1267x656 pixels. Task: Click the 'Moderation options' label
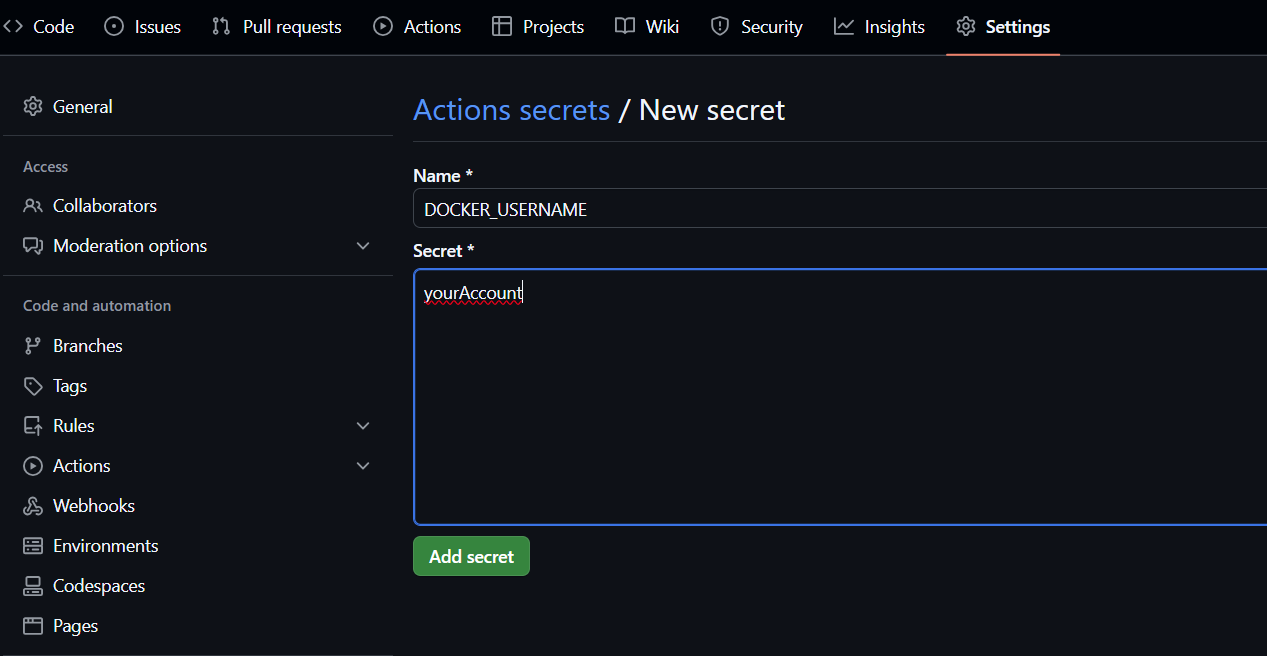tap(130, 246)
